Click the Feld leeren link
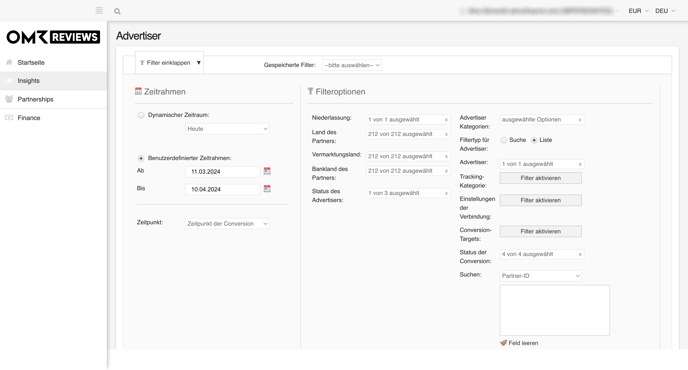 (x=519, y=343)
